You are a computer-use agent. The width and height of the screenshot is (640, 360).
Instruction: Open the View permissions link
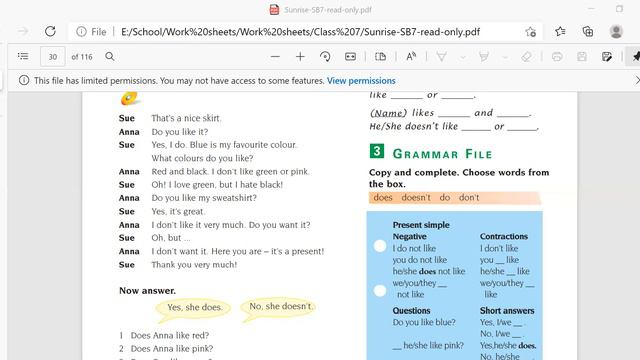click(x=361, y=81)
